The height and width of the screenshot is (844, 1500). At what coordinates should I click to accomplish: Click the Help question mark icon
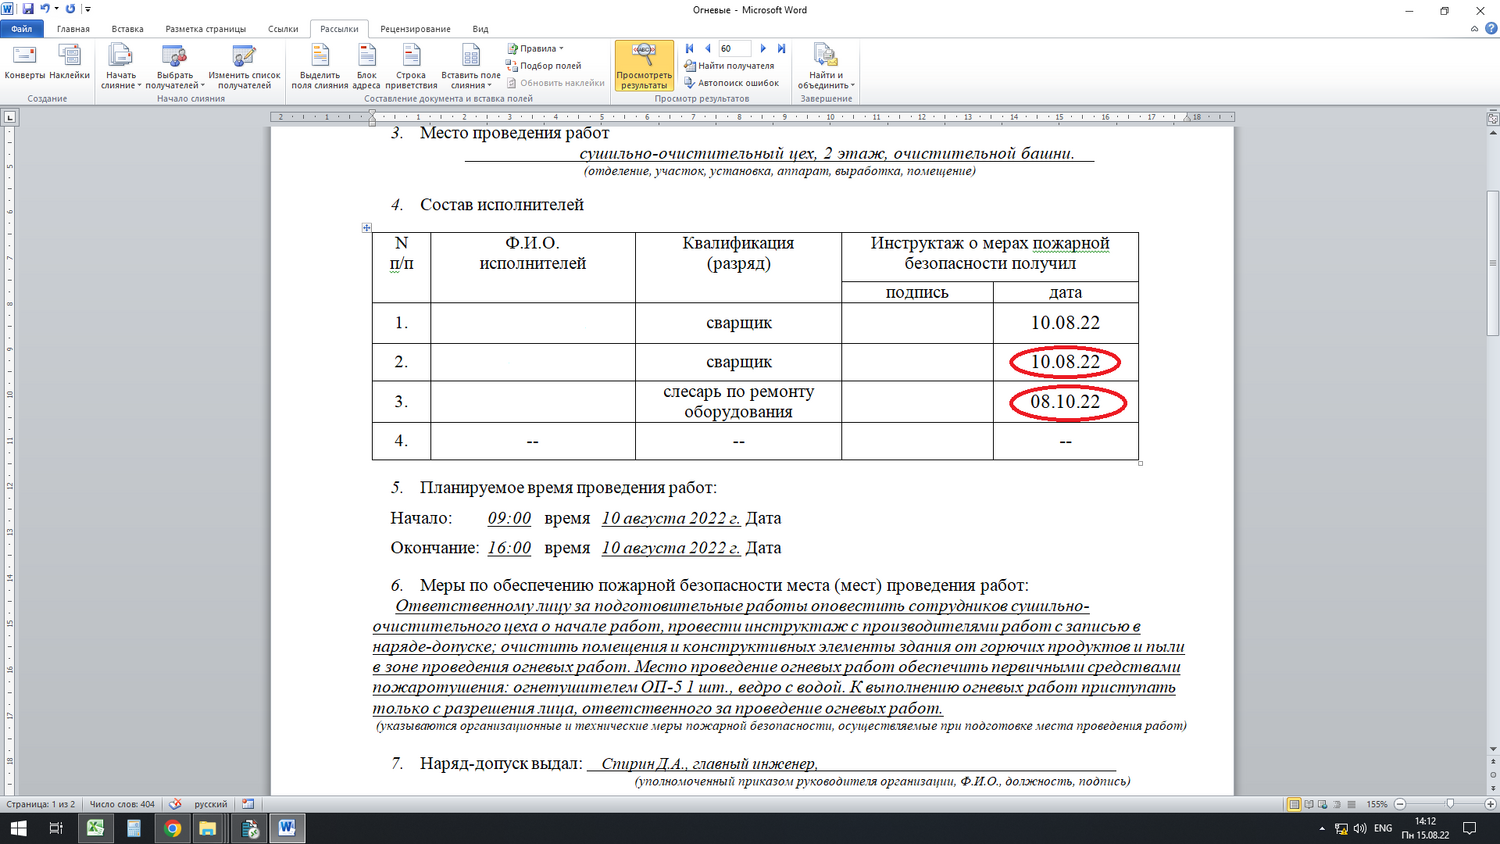pyautogui.click(x=1490, y=29)
